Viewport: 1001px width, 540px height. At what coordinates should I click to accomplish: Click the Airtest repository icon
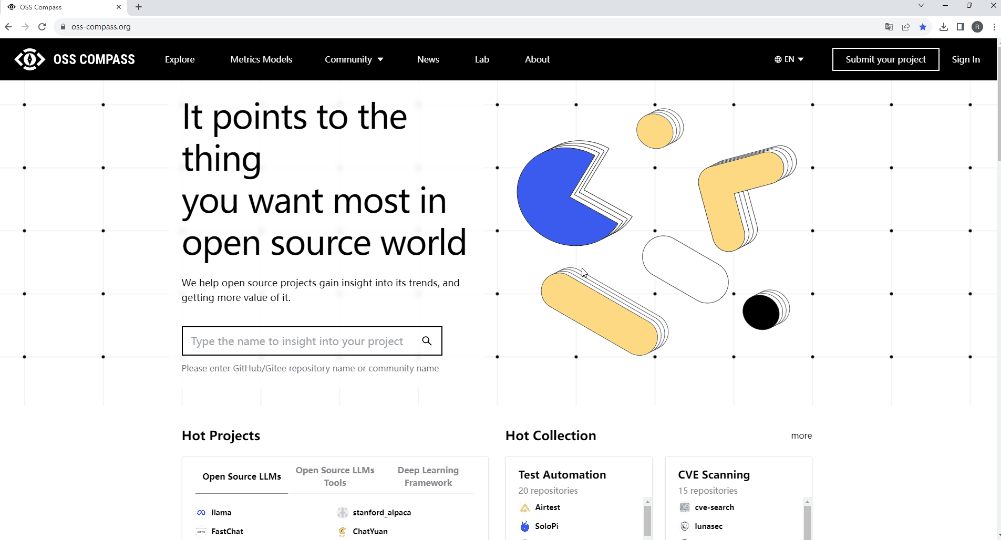pos(525,507)
